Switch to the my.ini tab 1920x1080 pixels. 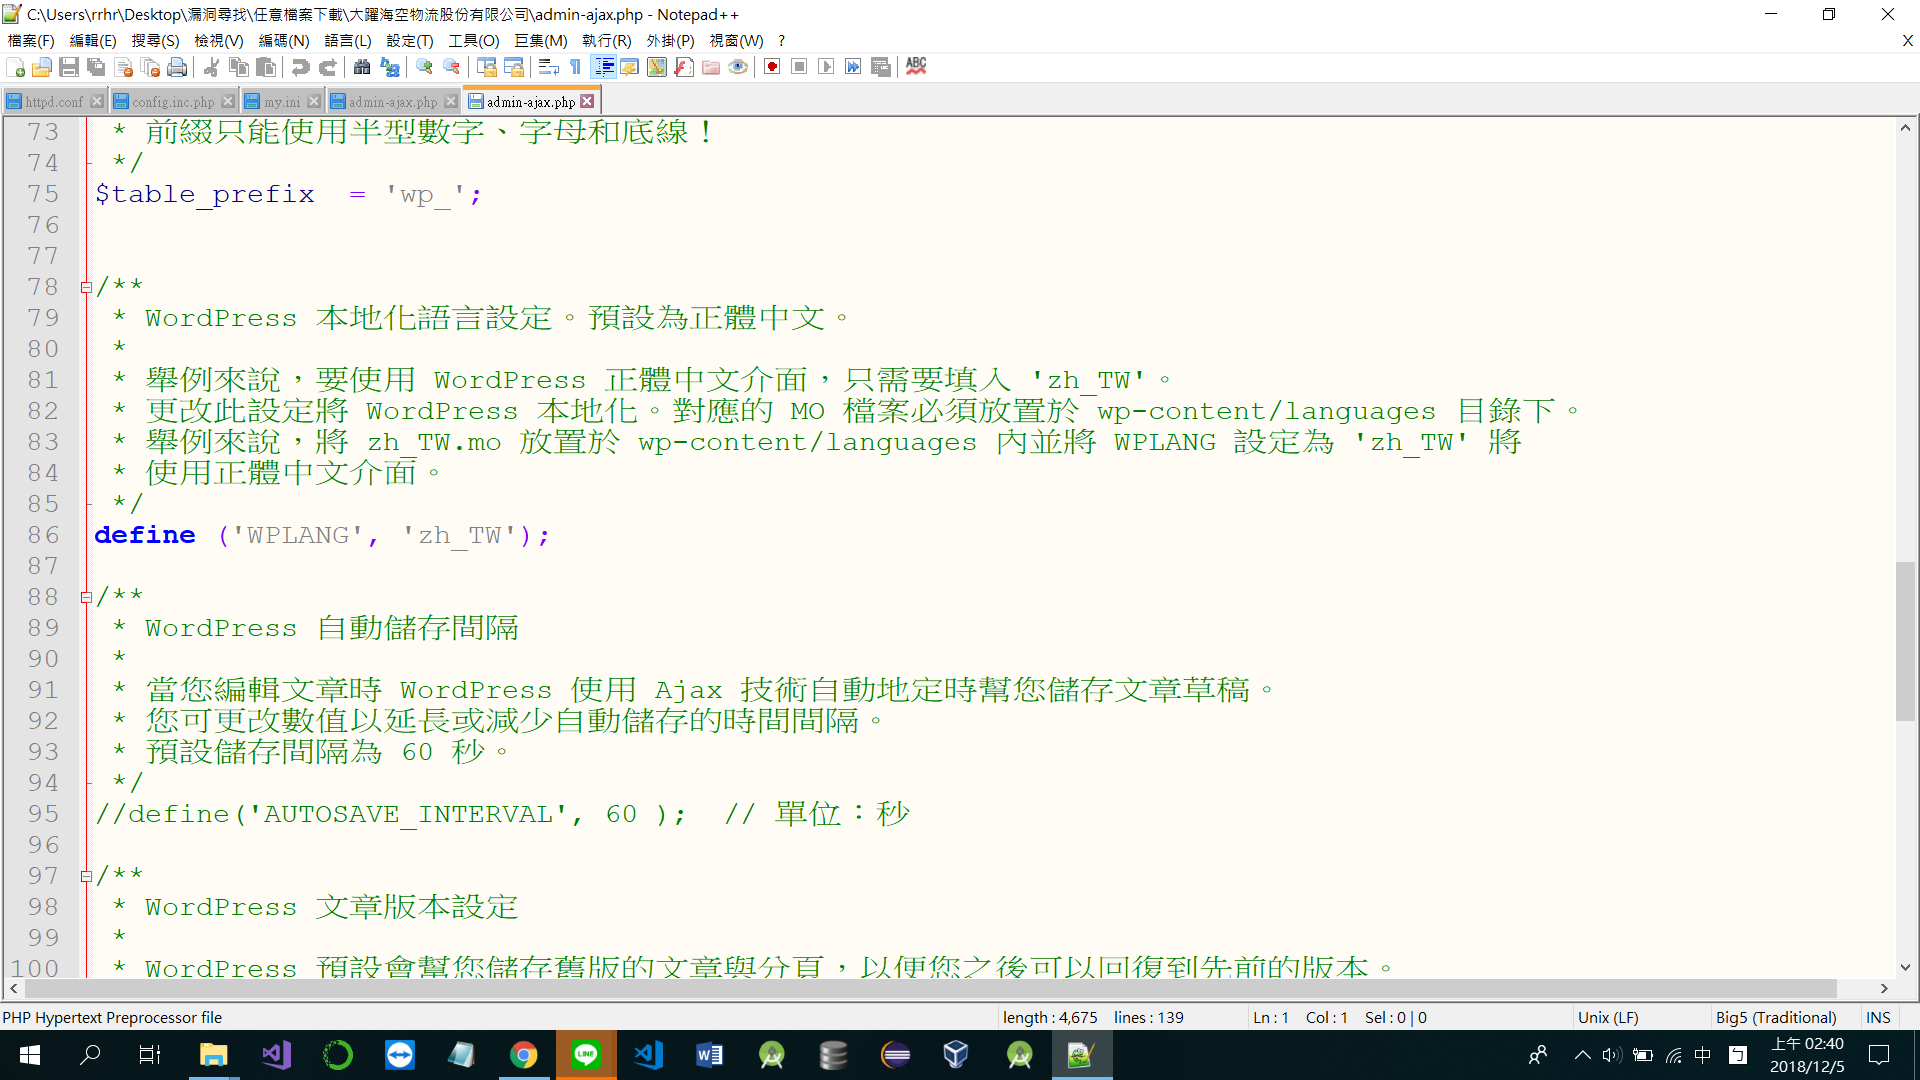[282, 102]
